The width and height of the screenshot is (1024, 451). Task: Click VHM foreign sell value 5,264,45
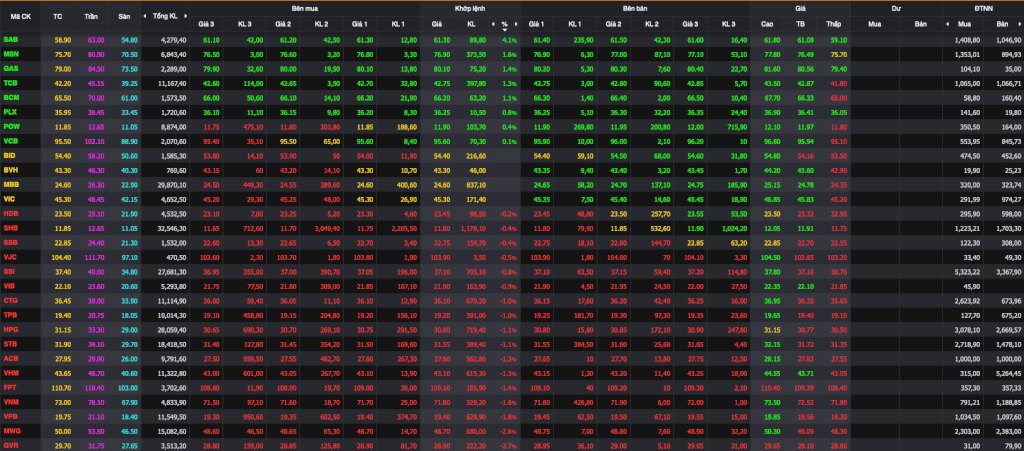click(1009, 373)
